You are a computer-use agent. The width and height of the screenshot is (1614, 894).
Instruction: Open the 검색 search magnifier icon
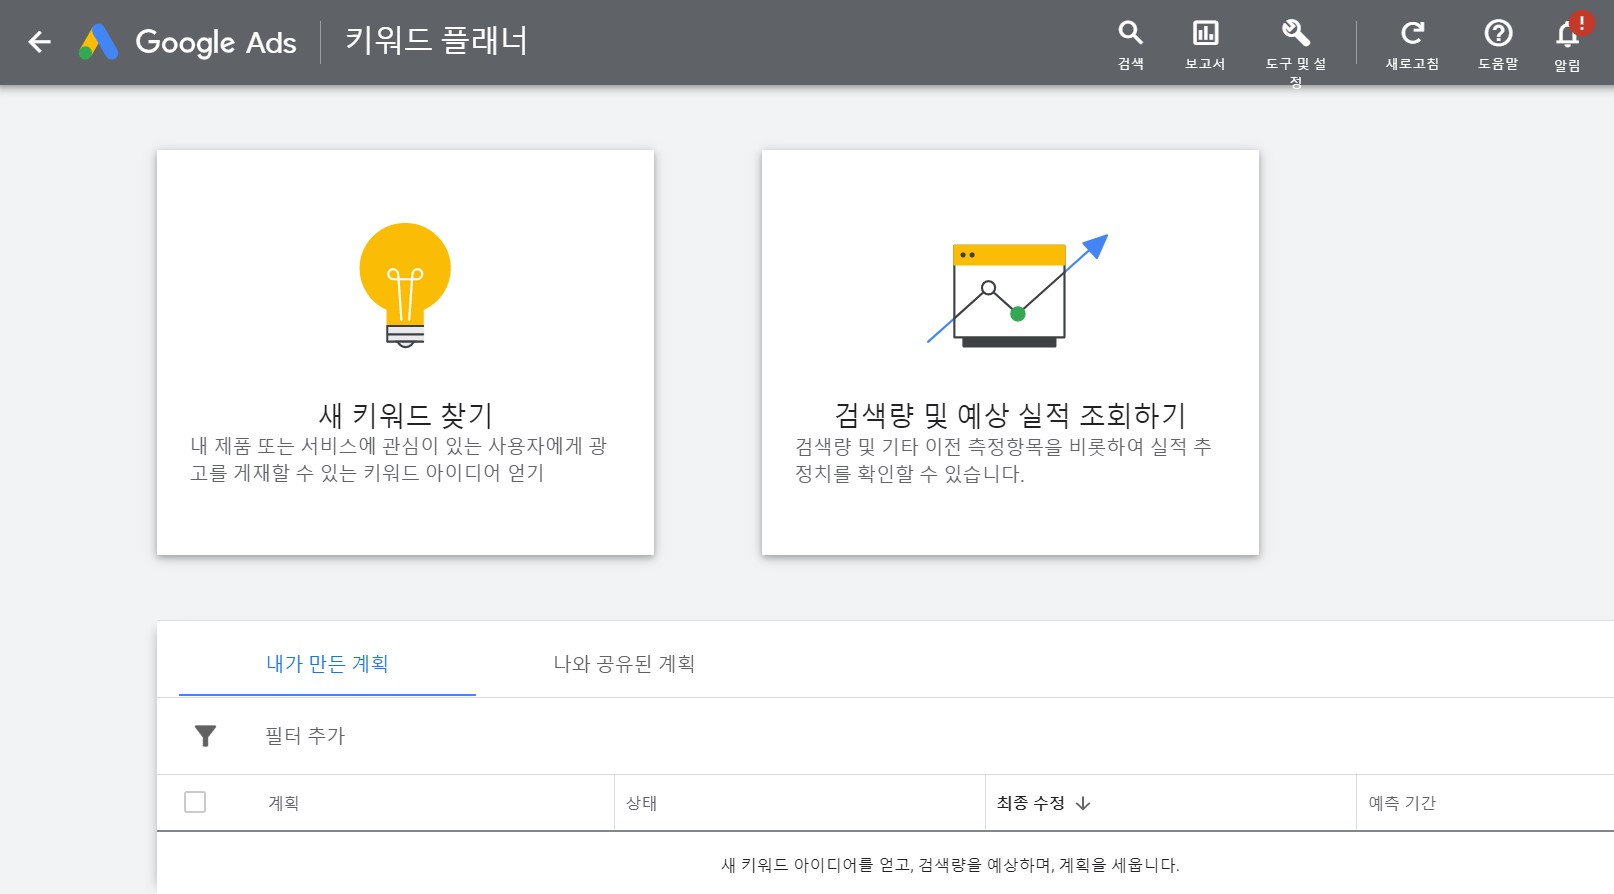[1130, 33]
